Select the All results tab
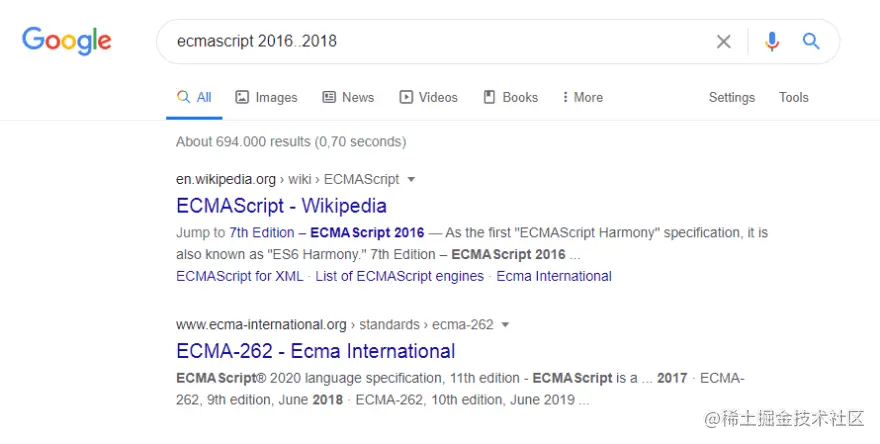The width and height of the screenshot is (880, 444). (194, 97)
